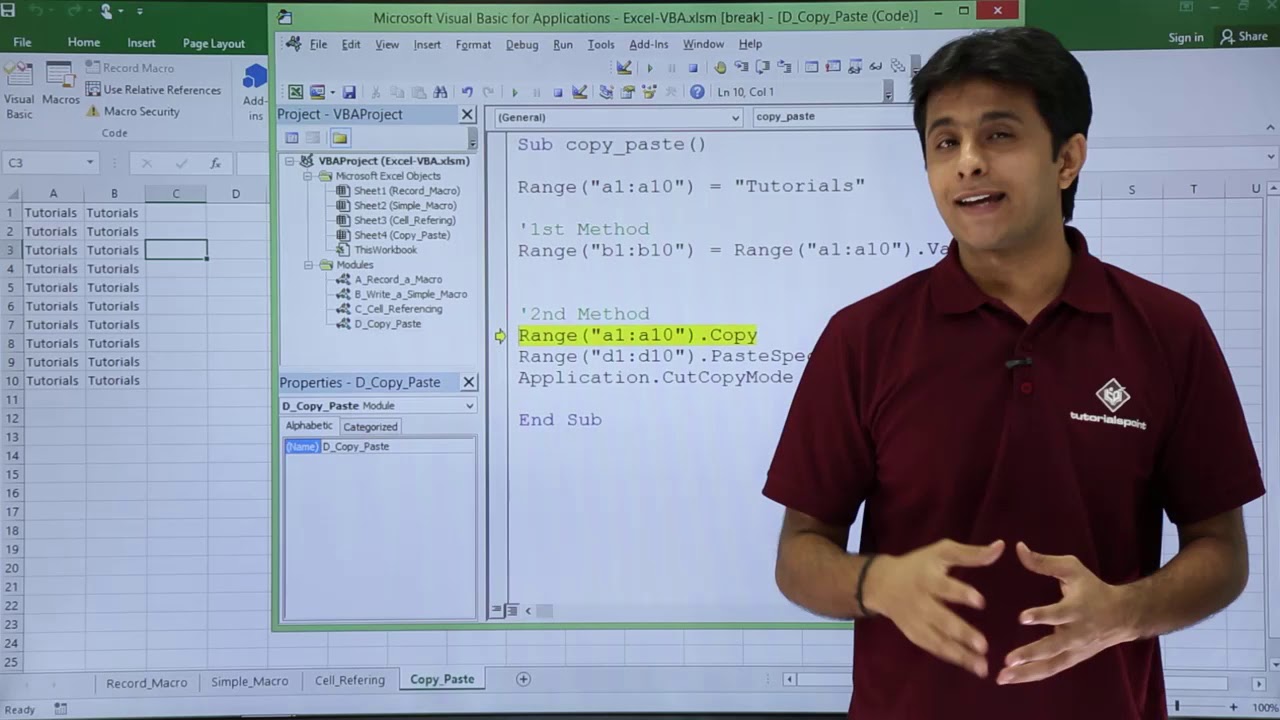Image resolution: width=1280 pixels, height=720 pixels.
Task: Click View Code icon in Project panel
Action: [x=292, y=138]
